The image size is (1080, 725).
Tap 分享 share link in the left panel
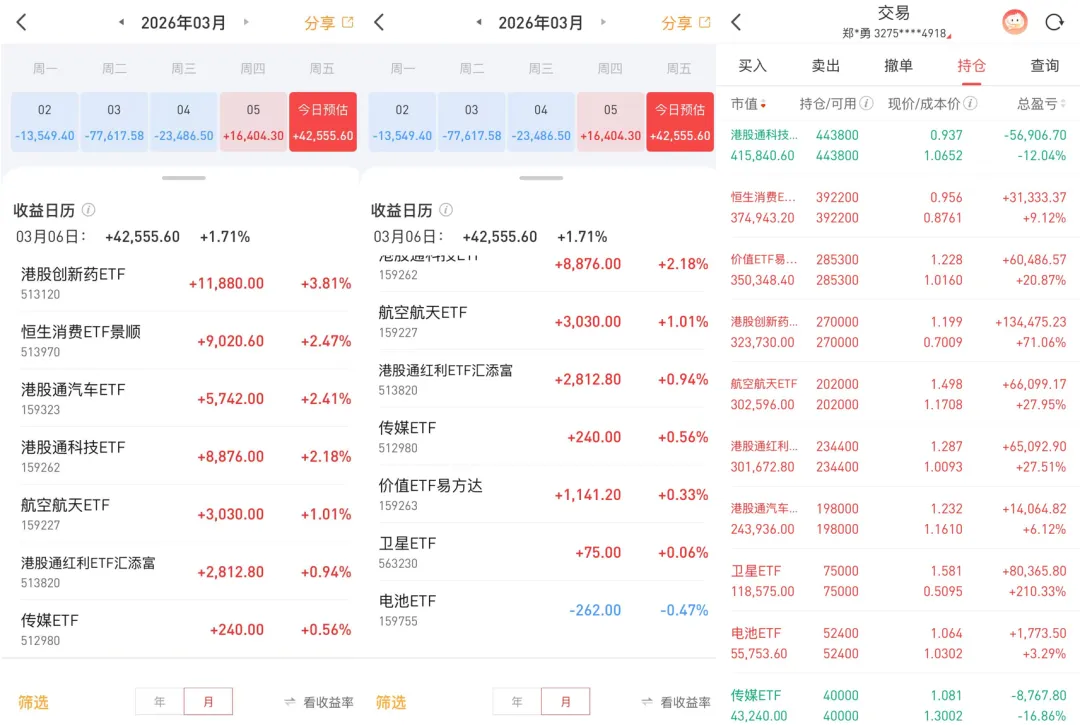329,23
